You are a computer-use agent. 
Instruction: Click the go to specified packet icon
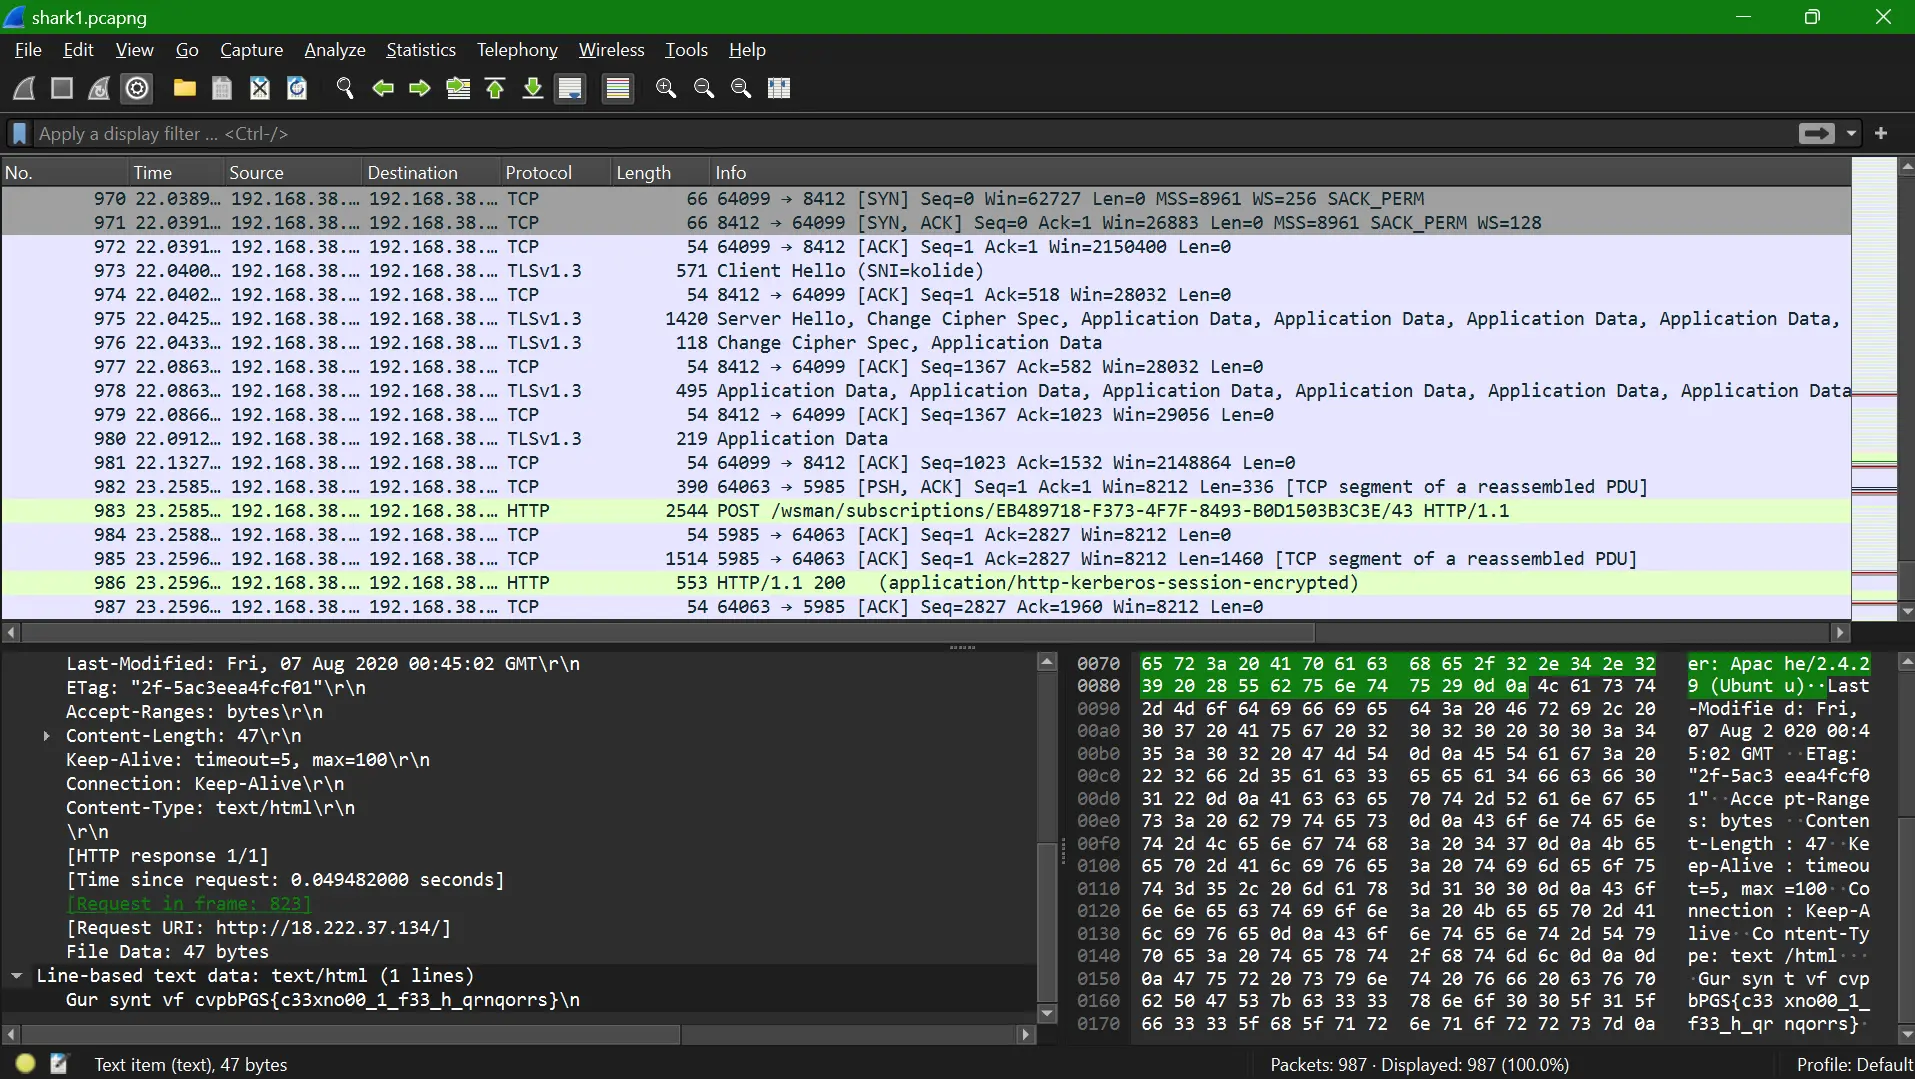[458, 88]
